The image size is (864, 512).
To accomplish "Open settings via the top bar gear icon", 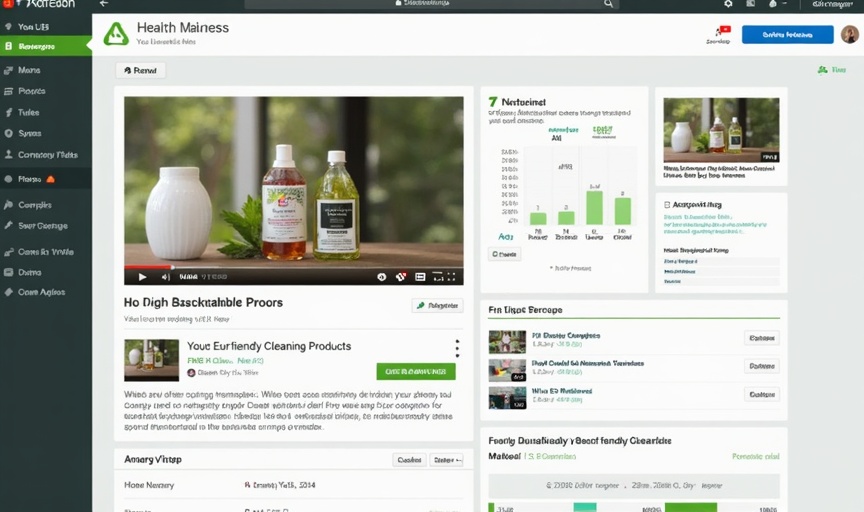I will (728, 4).
